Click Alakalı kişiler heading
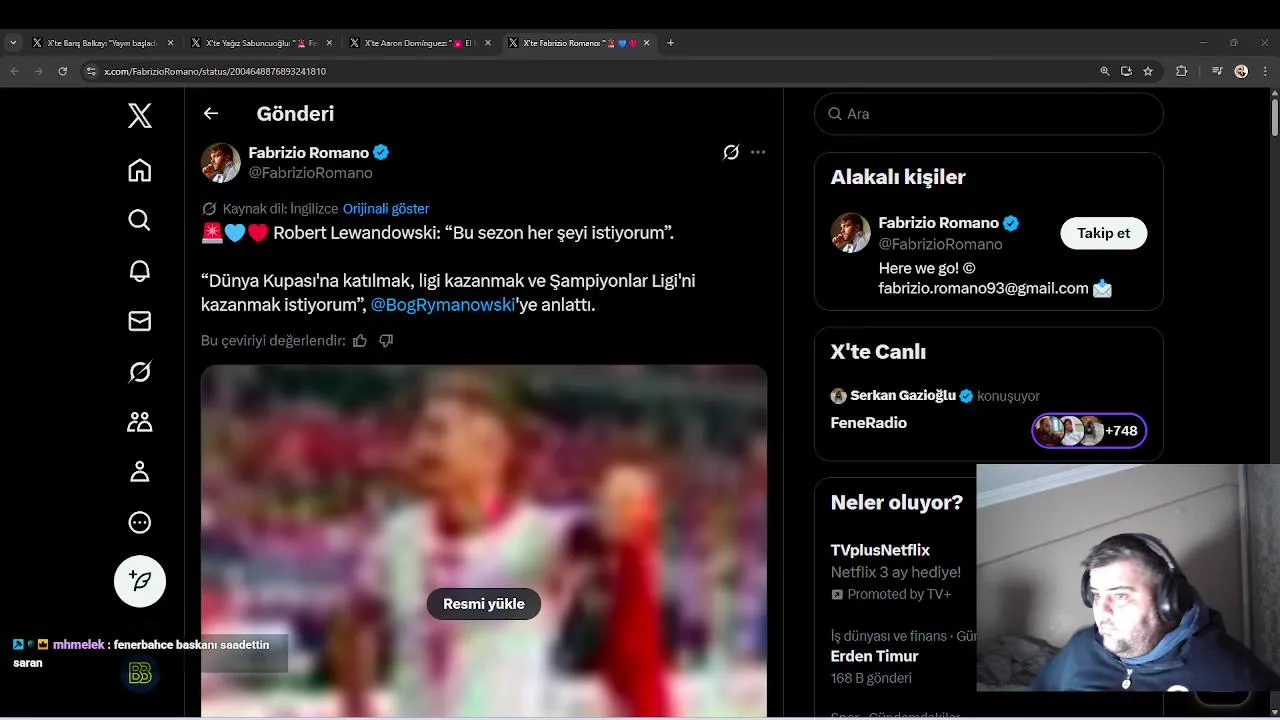 (898, 177)
